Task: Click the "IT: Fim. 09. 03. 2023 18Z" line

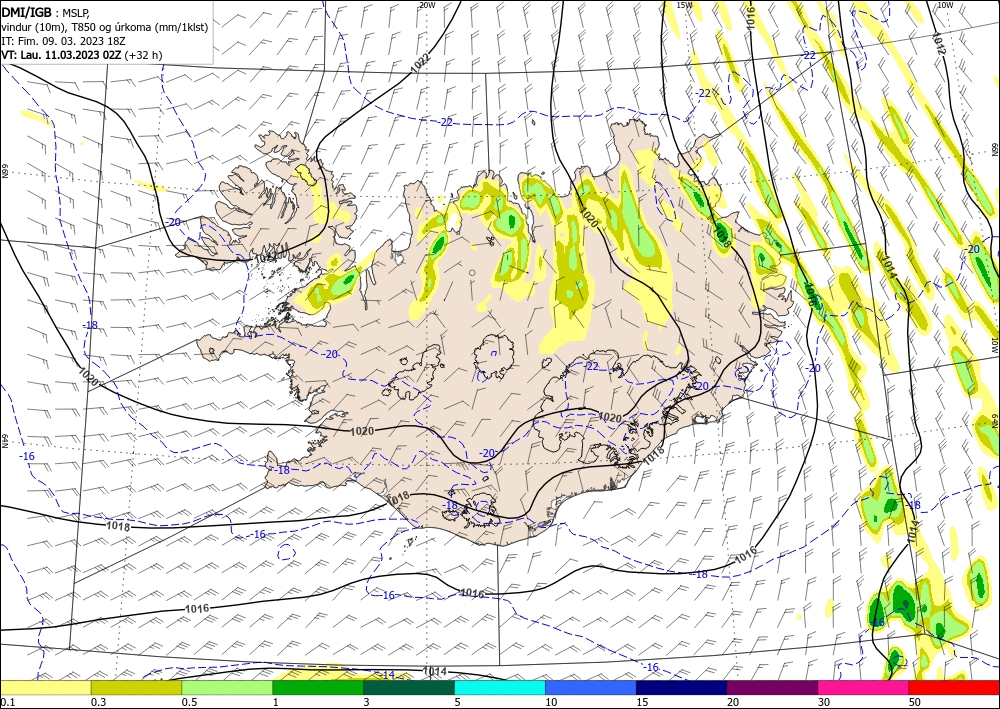Action: click(x=64, y=41)
